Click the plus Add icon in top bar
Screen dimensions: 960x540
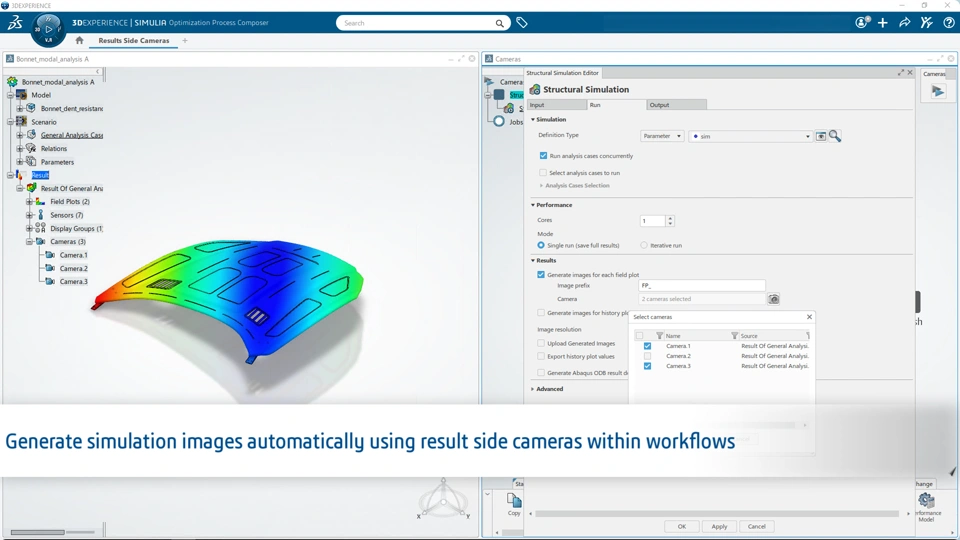point(882,23)
